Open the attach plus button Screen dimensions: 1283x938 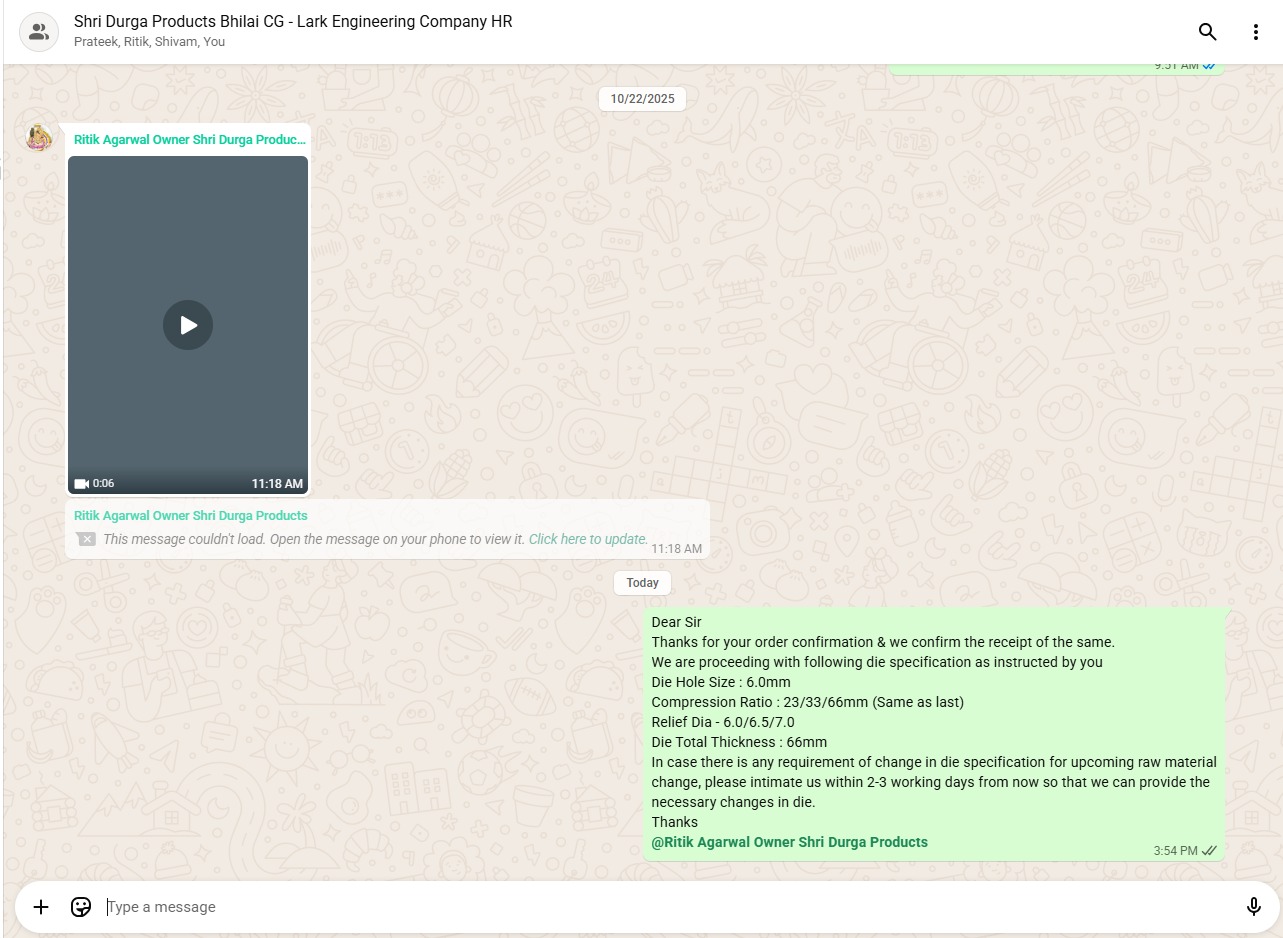coord(41,907)
